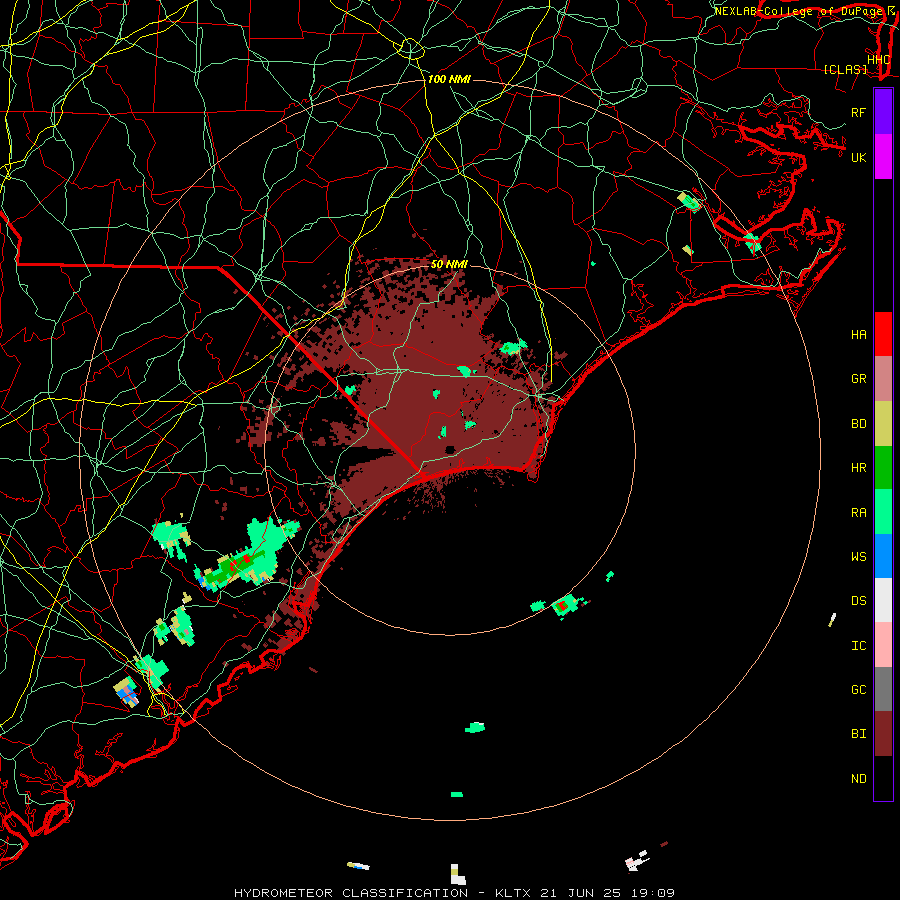The image size is (900, 900).
Task: Click the 50 NMI range ring label
Action: click(x=449, y=264)
